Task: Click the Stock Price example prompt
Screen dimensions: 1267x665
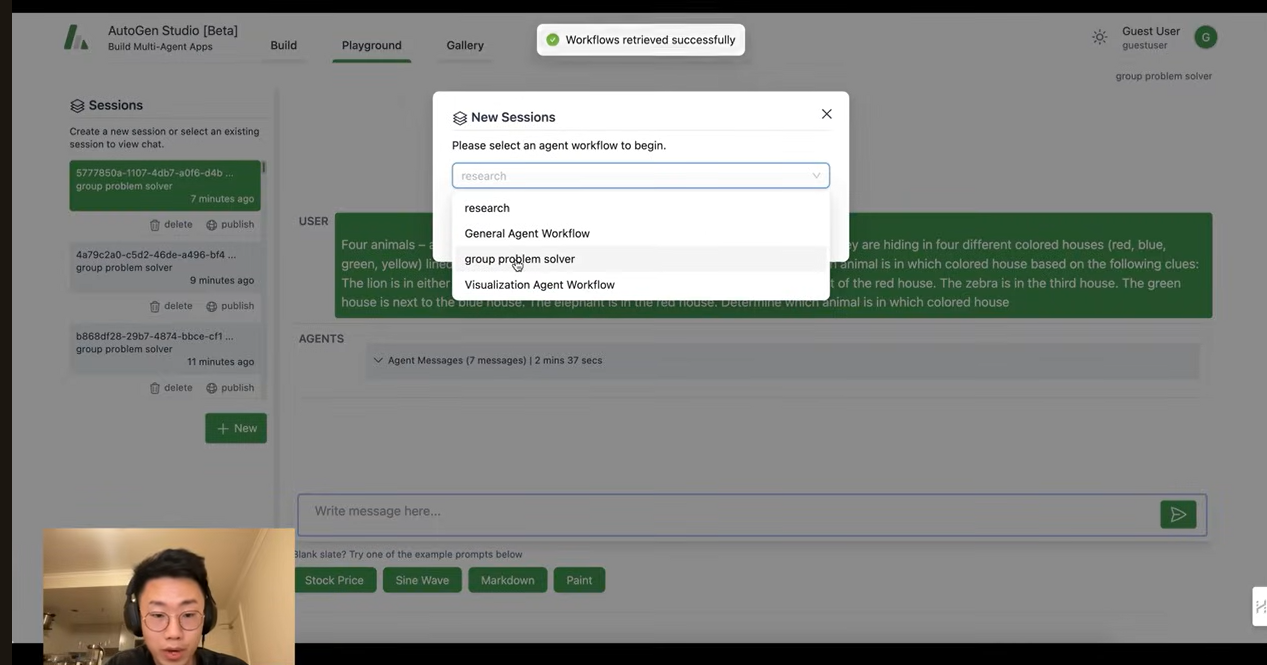Action: (x=334, y=580)
